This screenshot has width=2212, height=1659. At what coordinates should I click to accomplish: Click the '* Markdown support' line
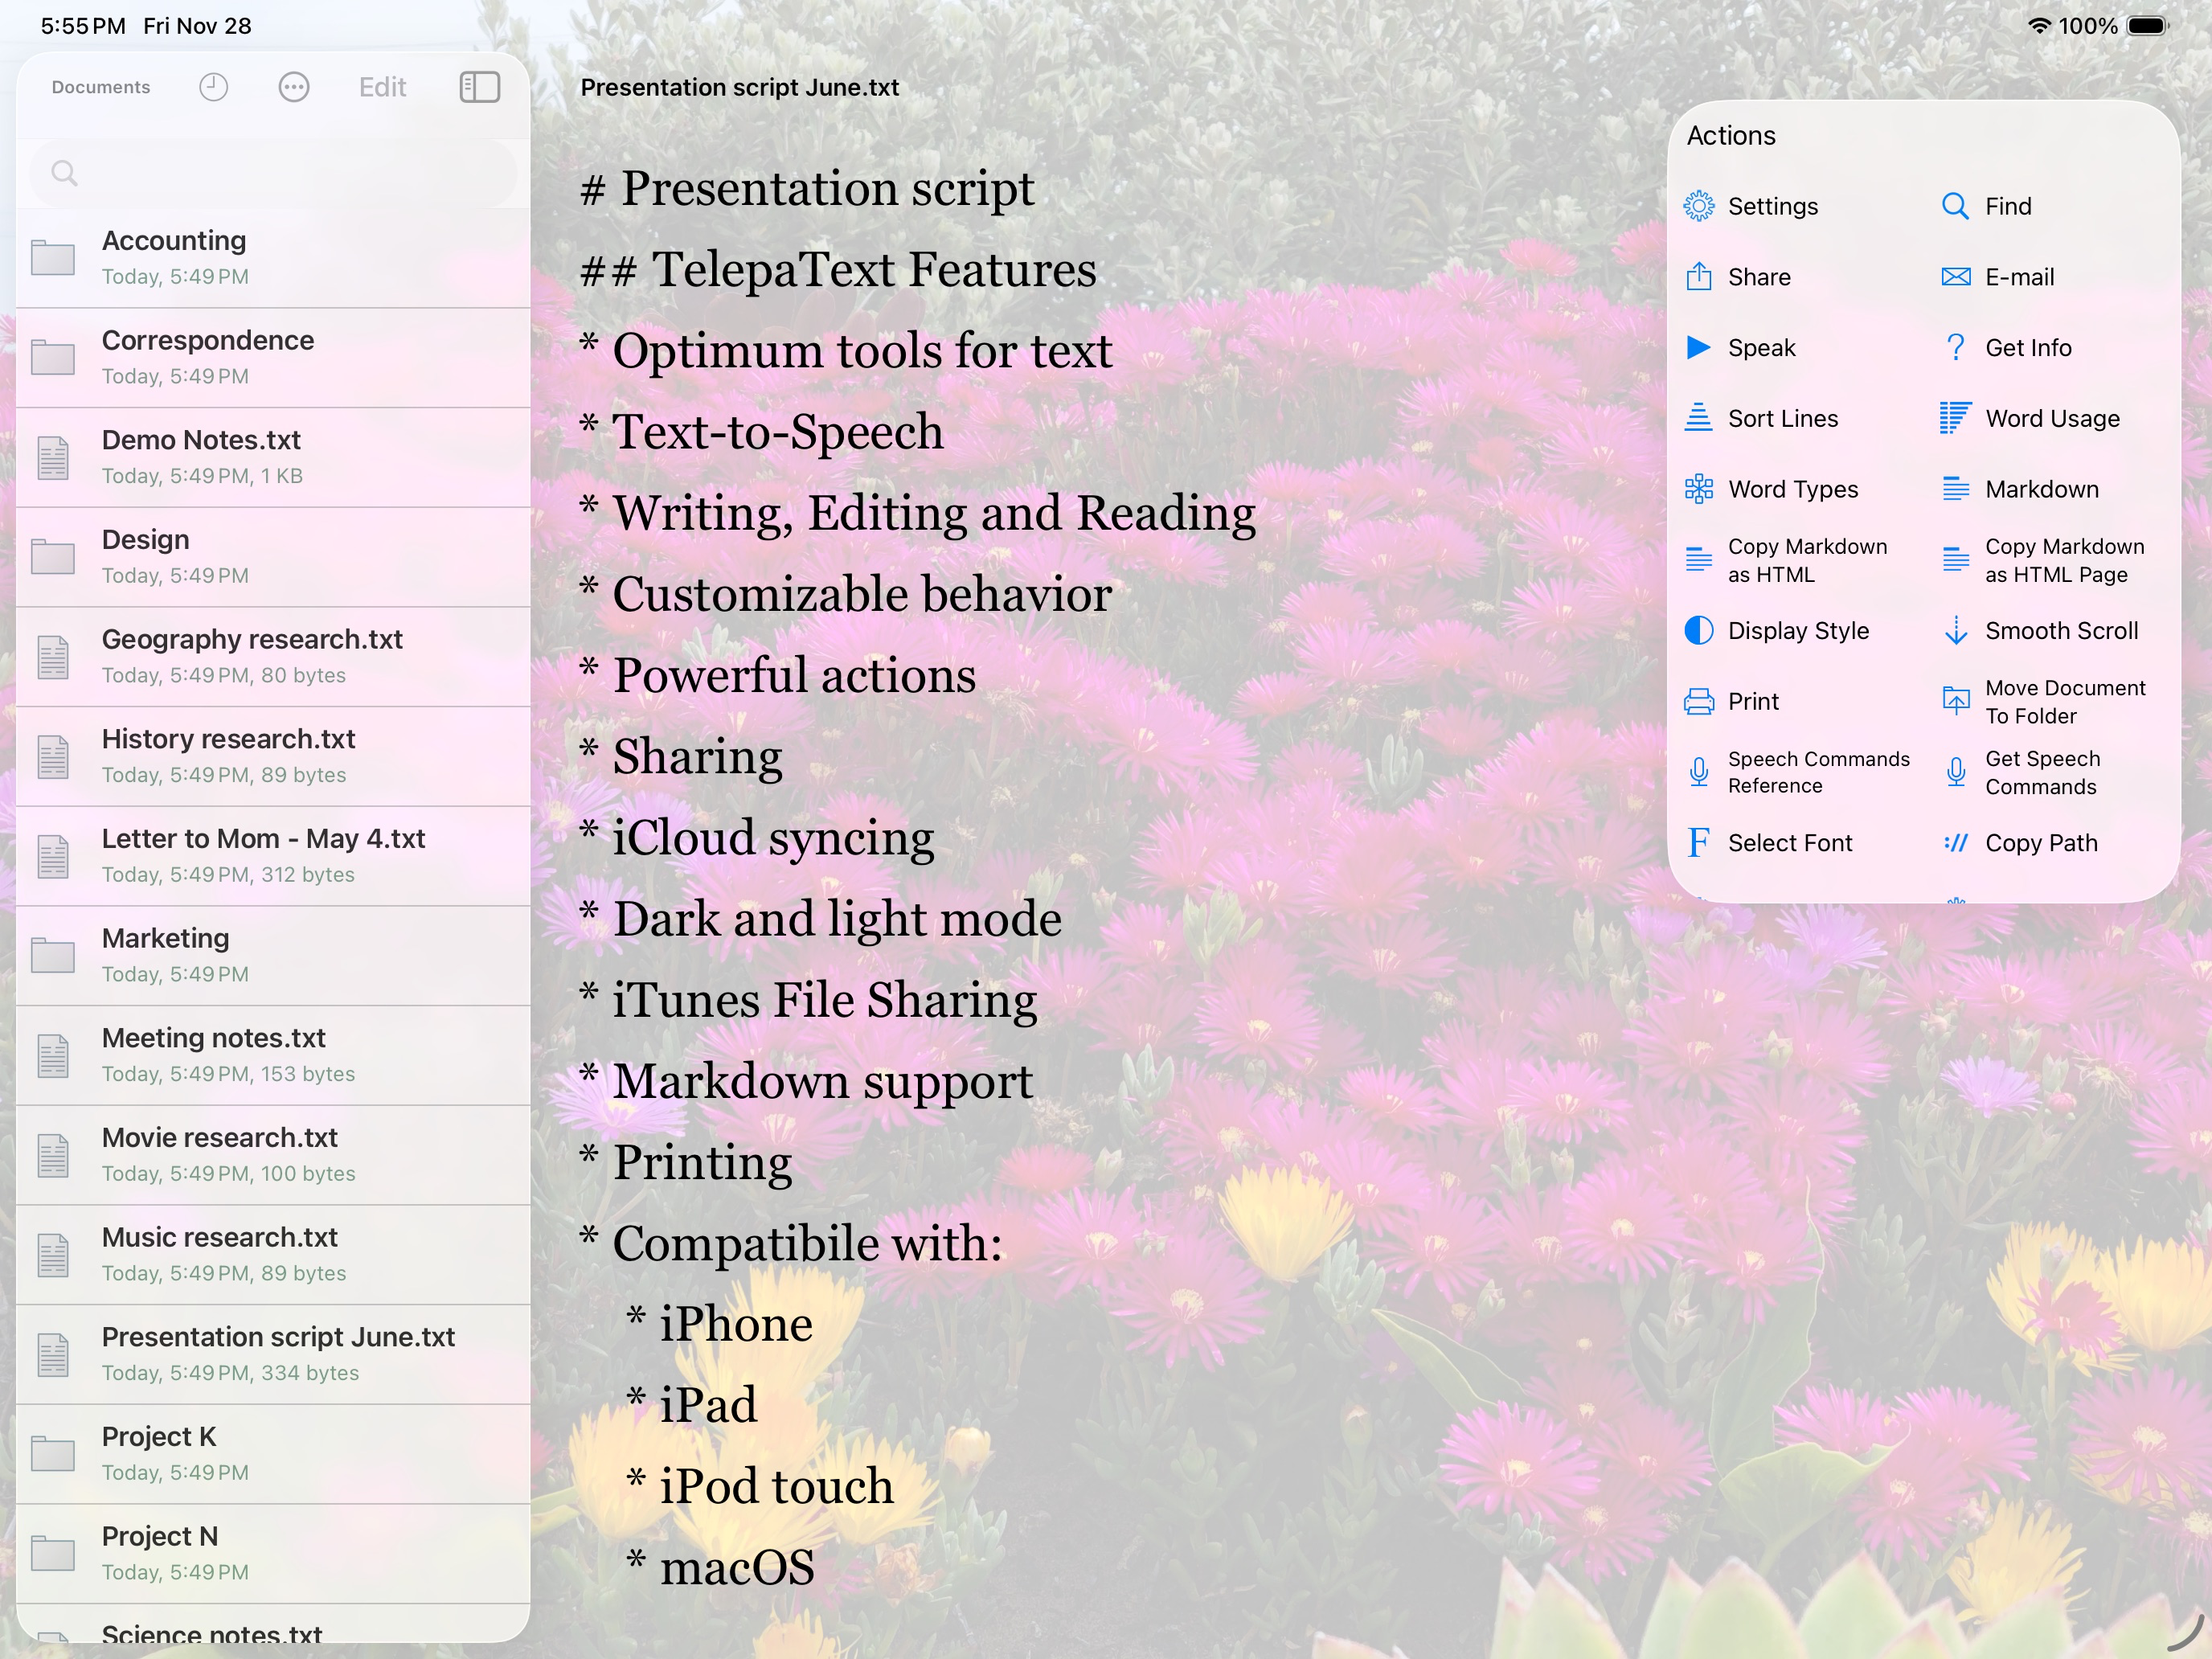(x=806, y=1081)
